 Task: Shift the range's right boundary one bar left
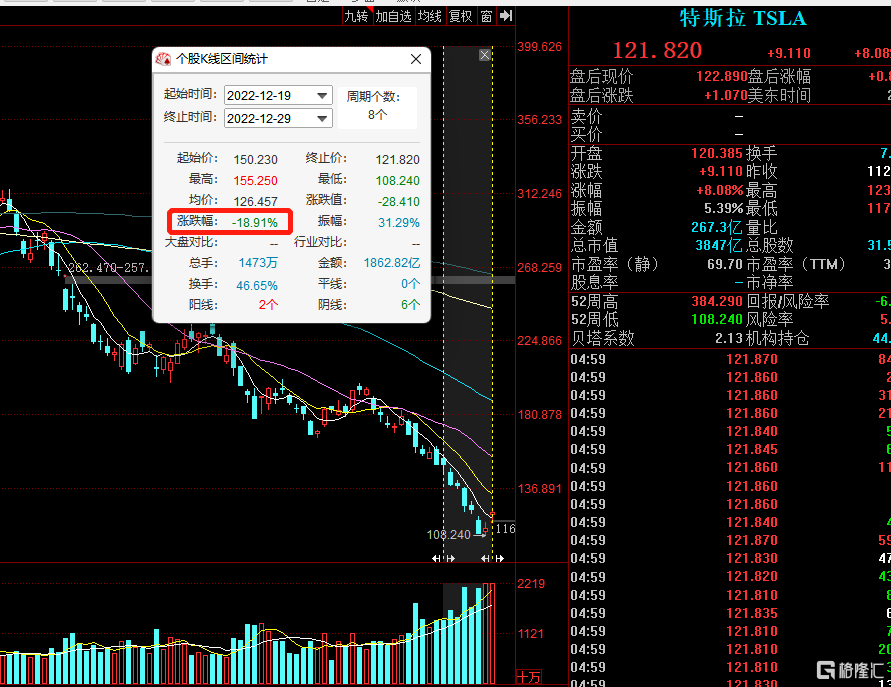485,559
